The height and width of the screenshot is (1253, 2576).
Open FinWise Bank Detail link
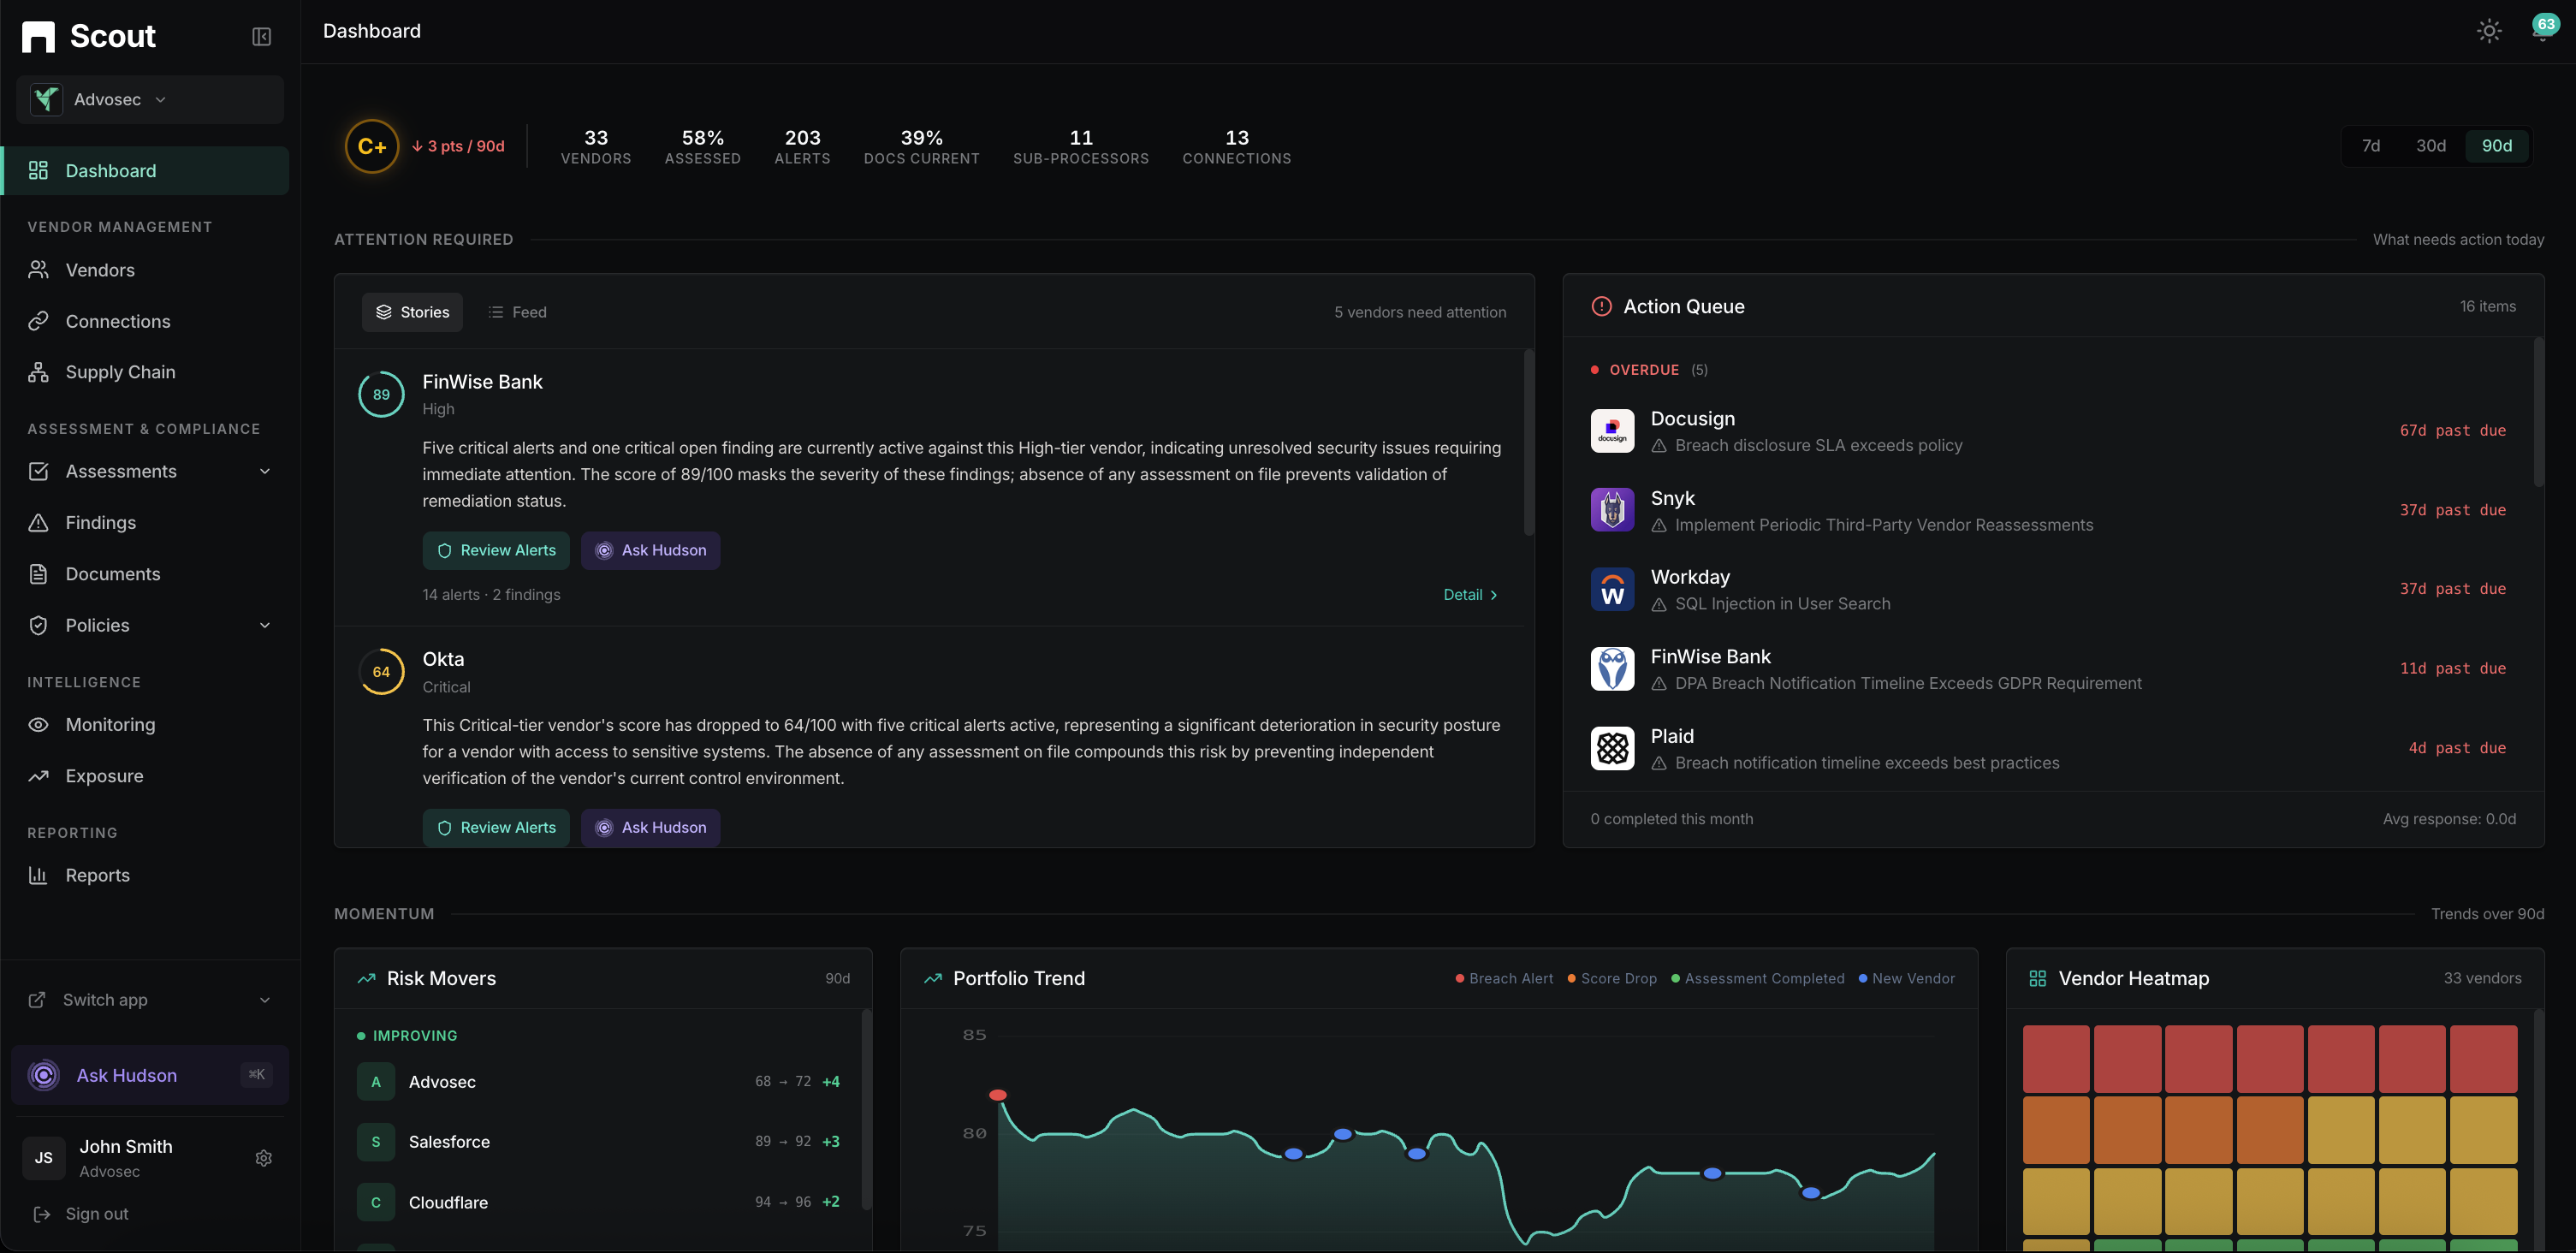tap(1470, 595)
